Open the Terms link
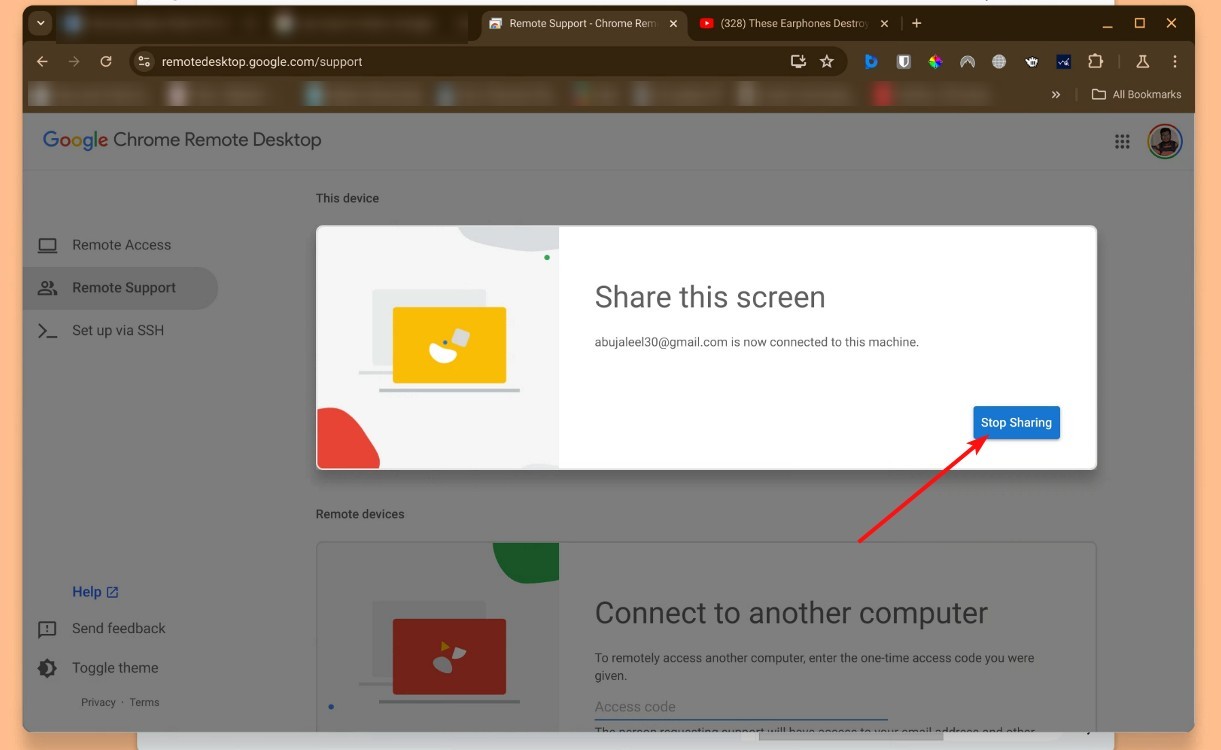 144,702
